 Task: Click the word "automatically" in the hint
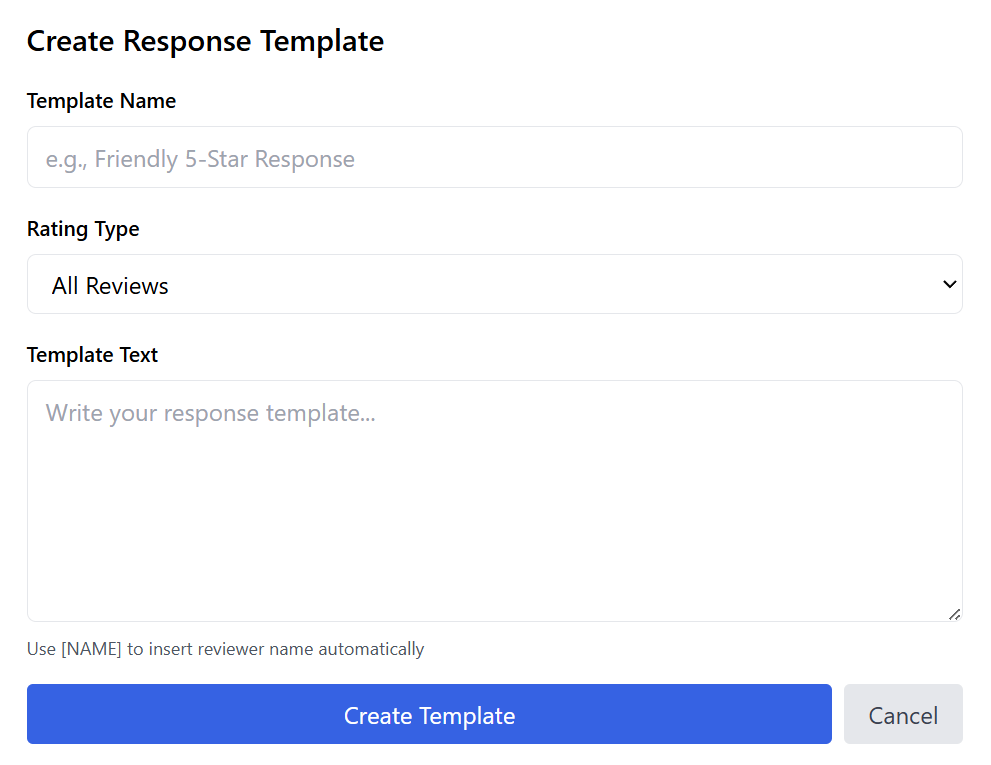tap(371, 649)
